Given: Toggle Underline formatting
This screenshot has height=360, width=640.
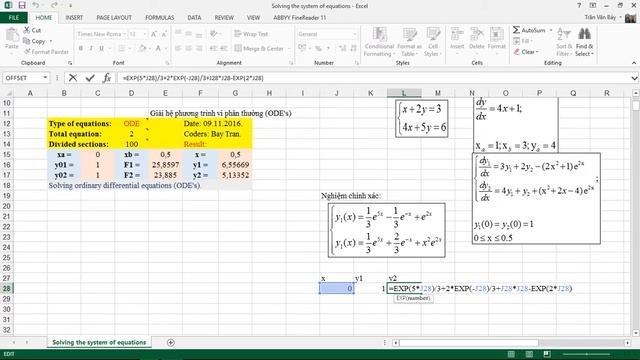Looking at the screenshot, I should coord(101,48).
